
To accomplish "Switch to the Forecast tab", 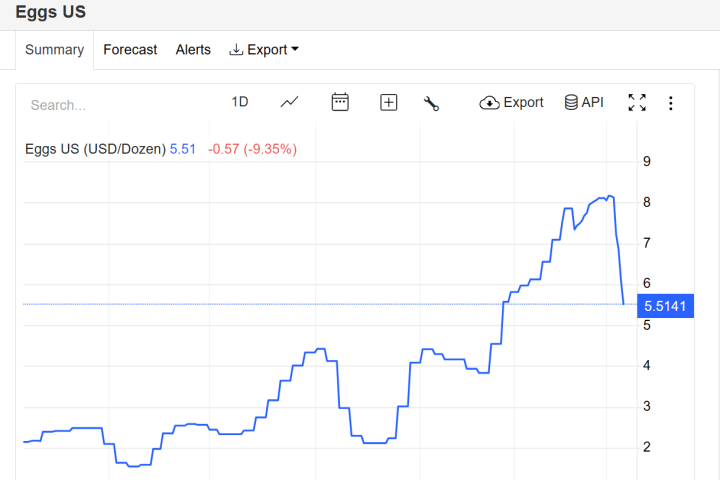I will (x=130, y=50).
